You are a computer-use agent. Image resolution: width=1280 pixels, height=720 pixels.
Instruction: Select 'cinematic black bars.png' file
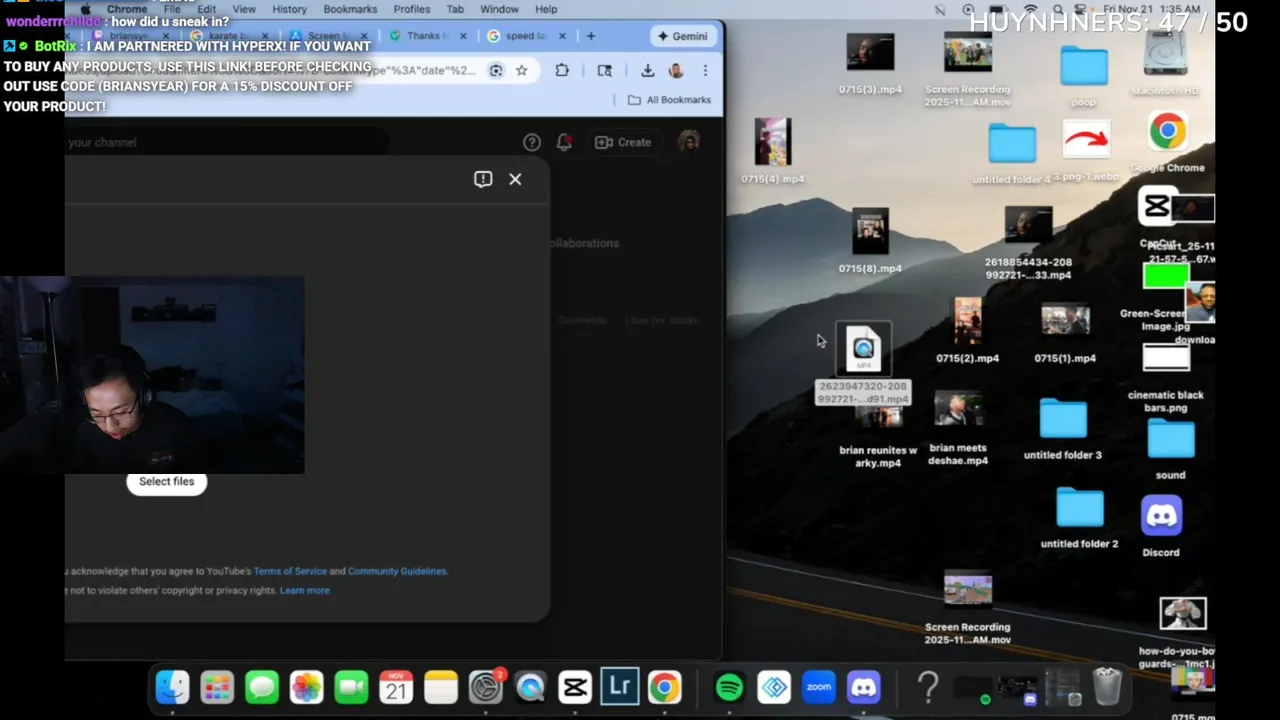tap(1166, 379)
